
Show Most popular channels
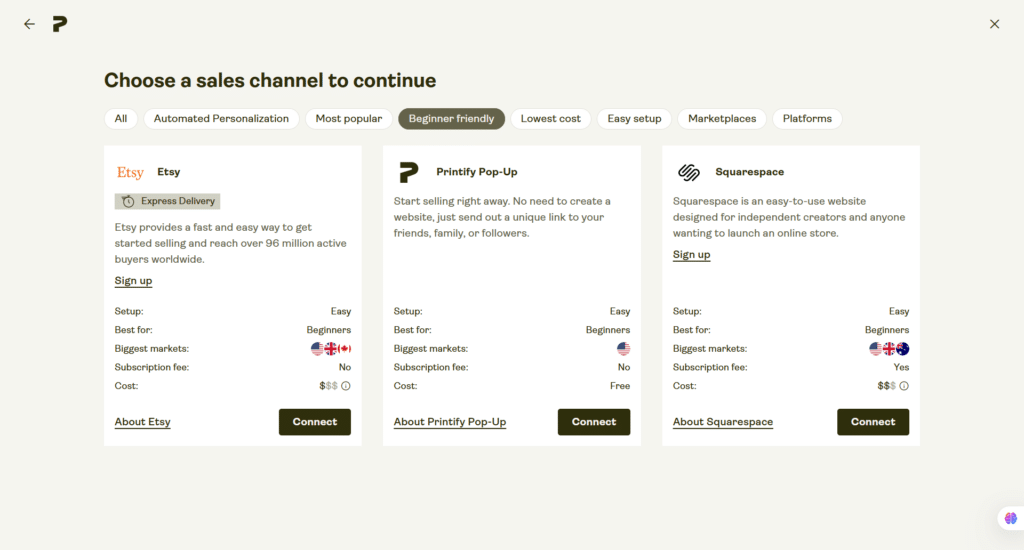pos(349,119)
